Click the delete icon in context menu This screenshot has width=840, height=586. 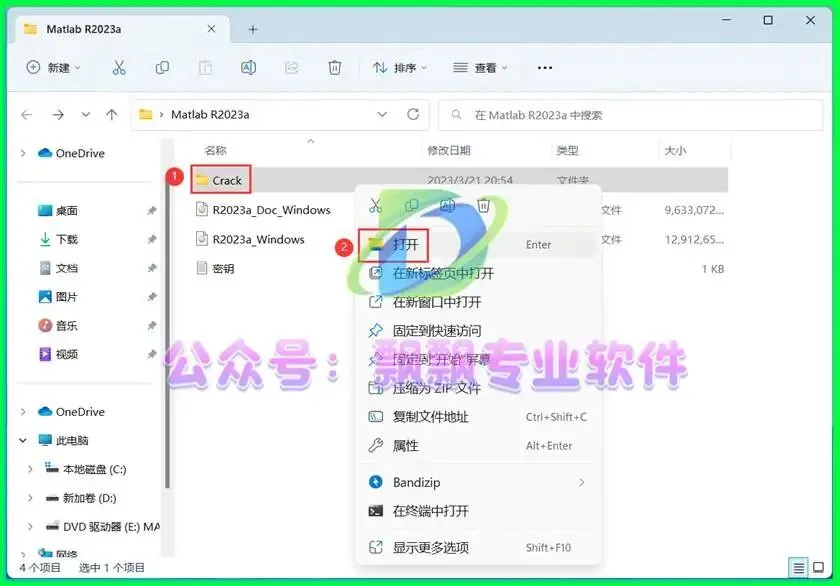click(483, 206)
